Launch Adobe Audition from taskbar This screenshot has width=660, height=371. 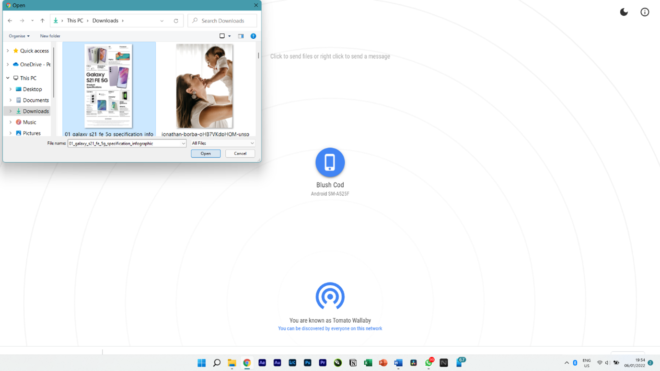pyautogui.click(x=277, y=363)
